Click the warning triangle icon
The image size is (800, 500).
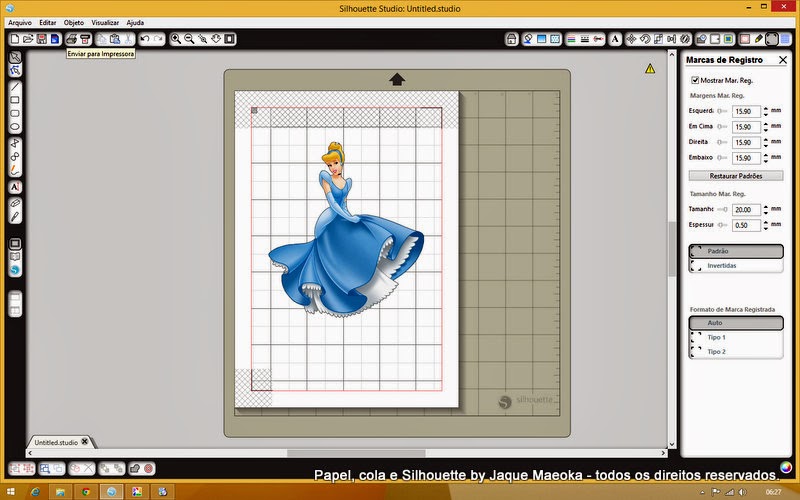(x=649, y=68)
